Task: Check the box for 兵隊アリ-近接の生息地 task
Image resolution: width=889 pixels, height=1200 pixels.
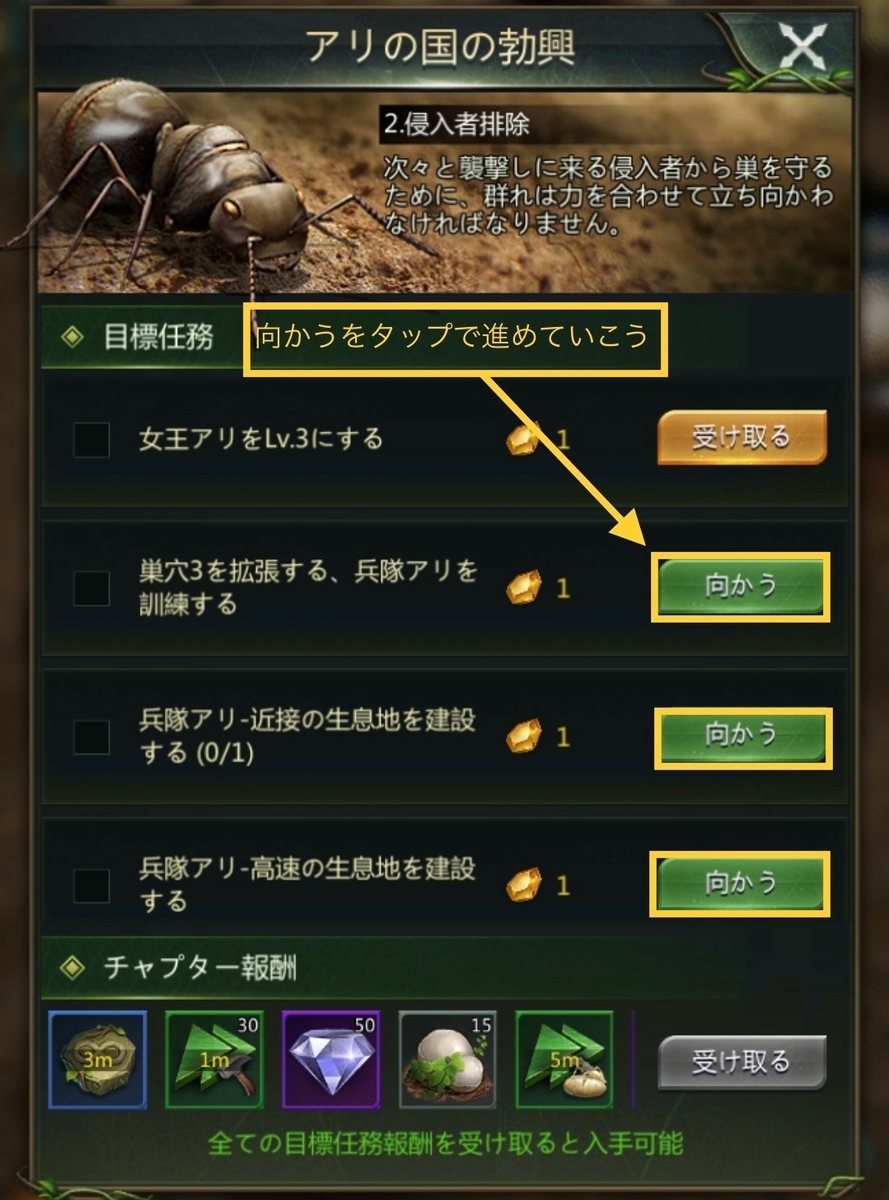Action: click(x=92, y=737)
